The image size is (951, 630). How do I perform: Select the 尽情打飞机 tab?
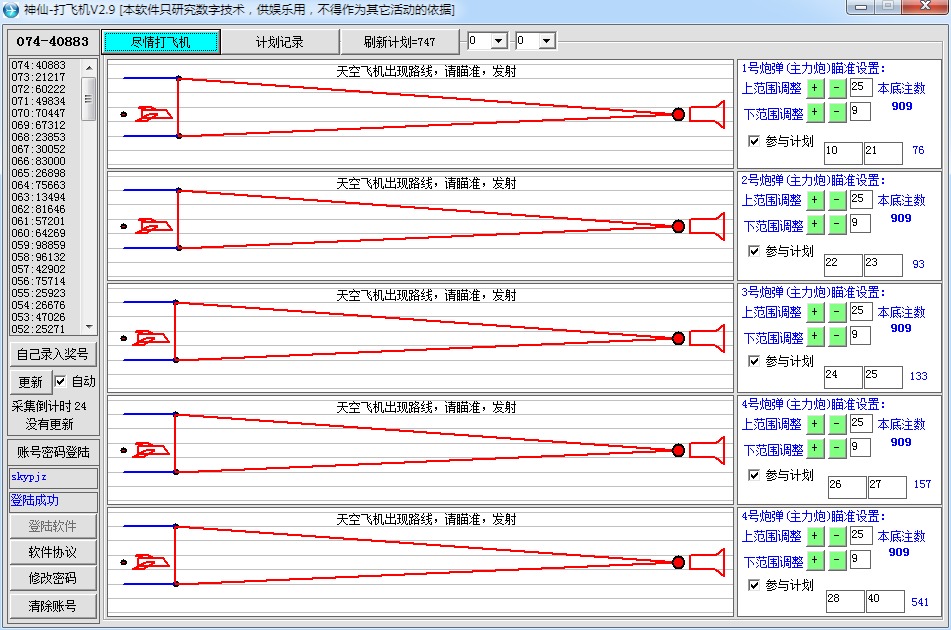pos(160,42)
